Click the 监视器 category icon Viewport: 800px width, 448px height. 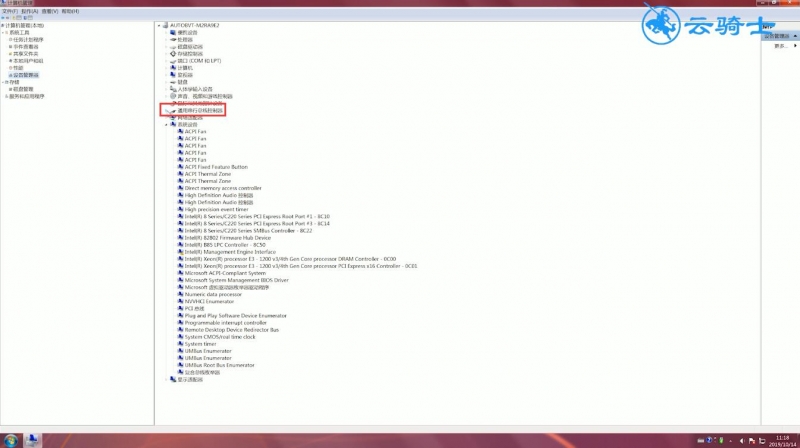pos(173,75)
